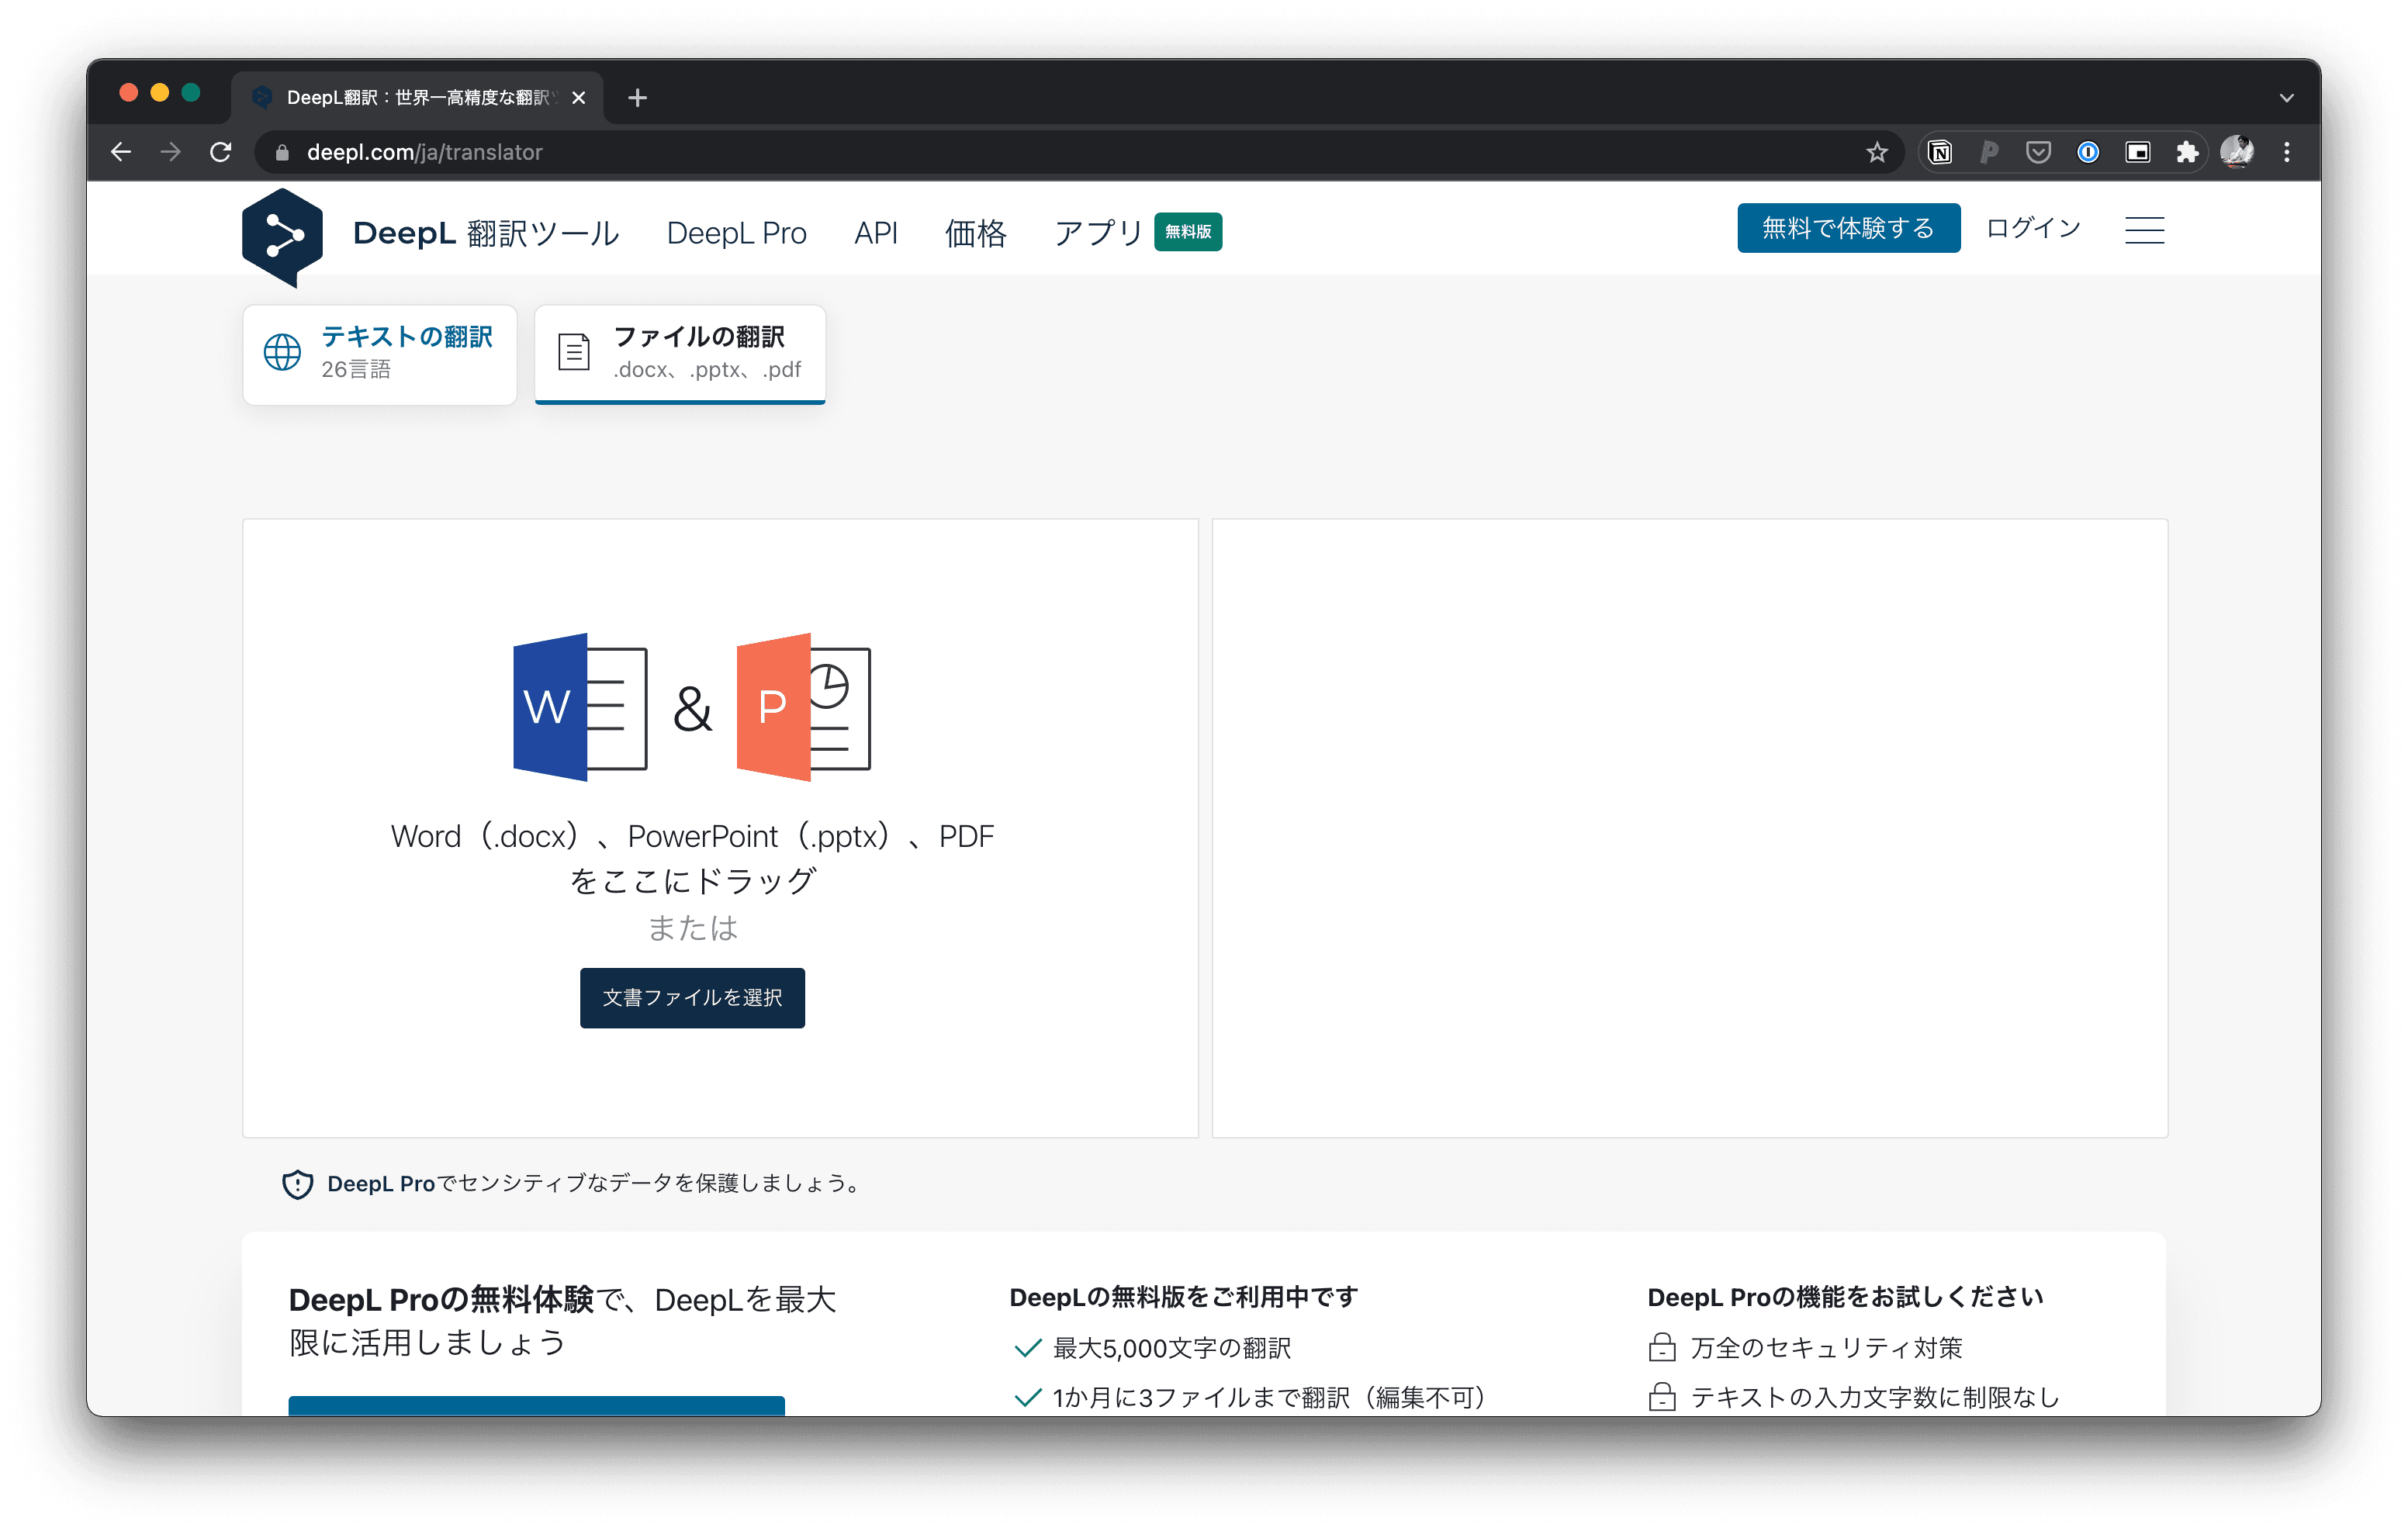This screenshot has width=2408, height=1531.
Task: Open the 1Password extension icon
Action: 2088,152
